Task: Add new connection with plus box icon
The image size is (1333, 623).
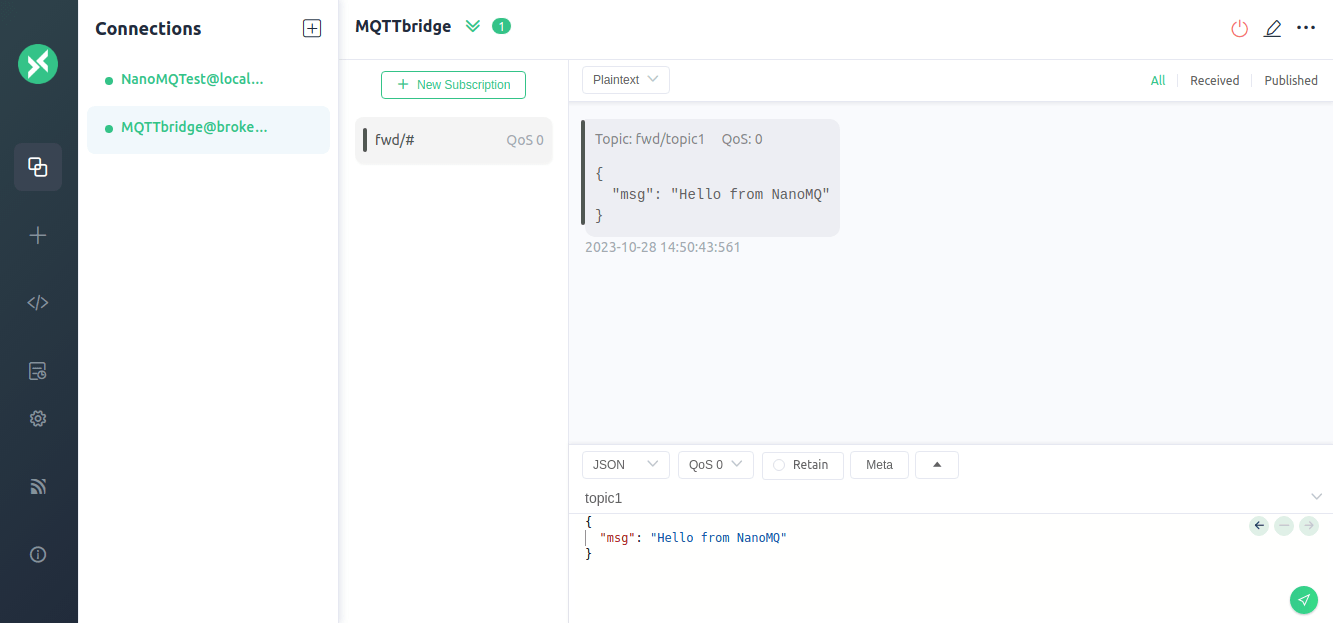Action: [312, 29]
